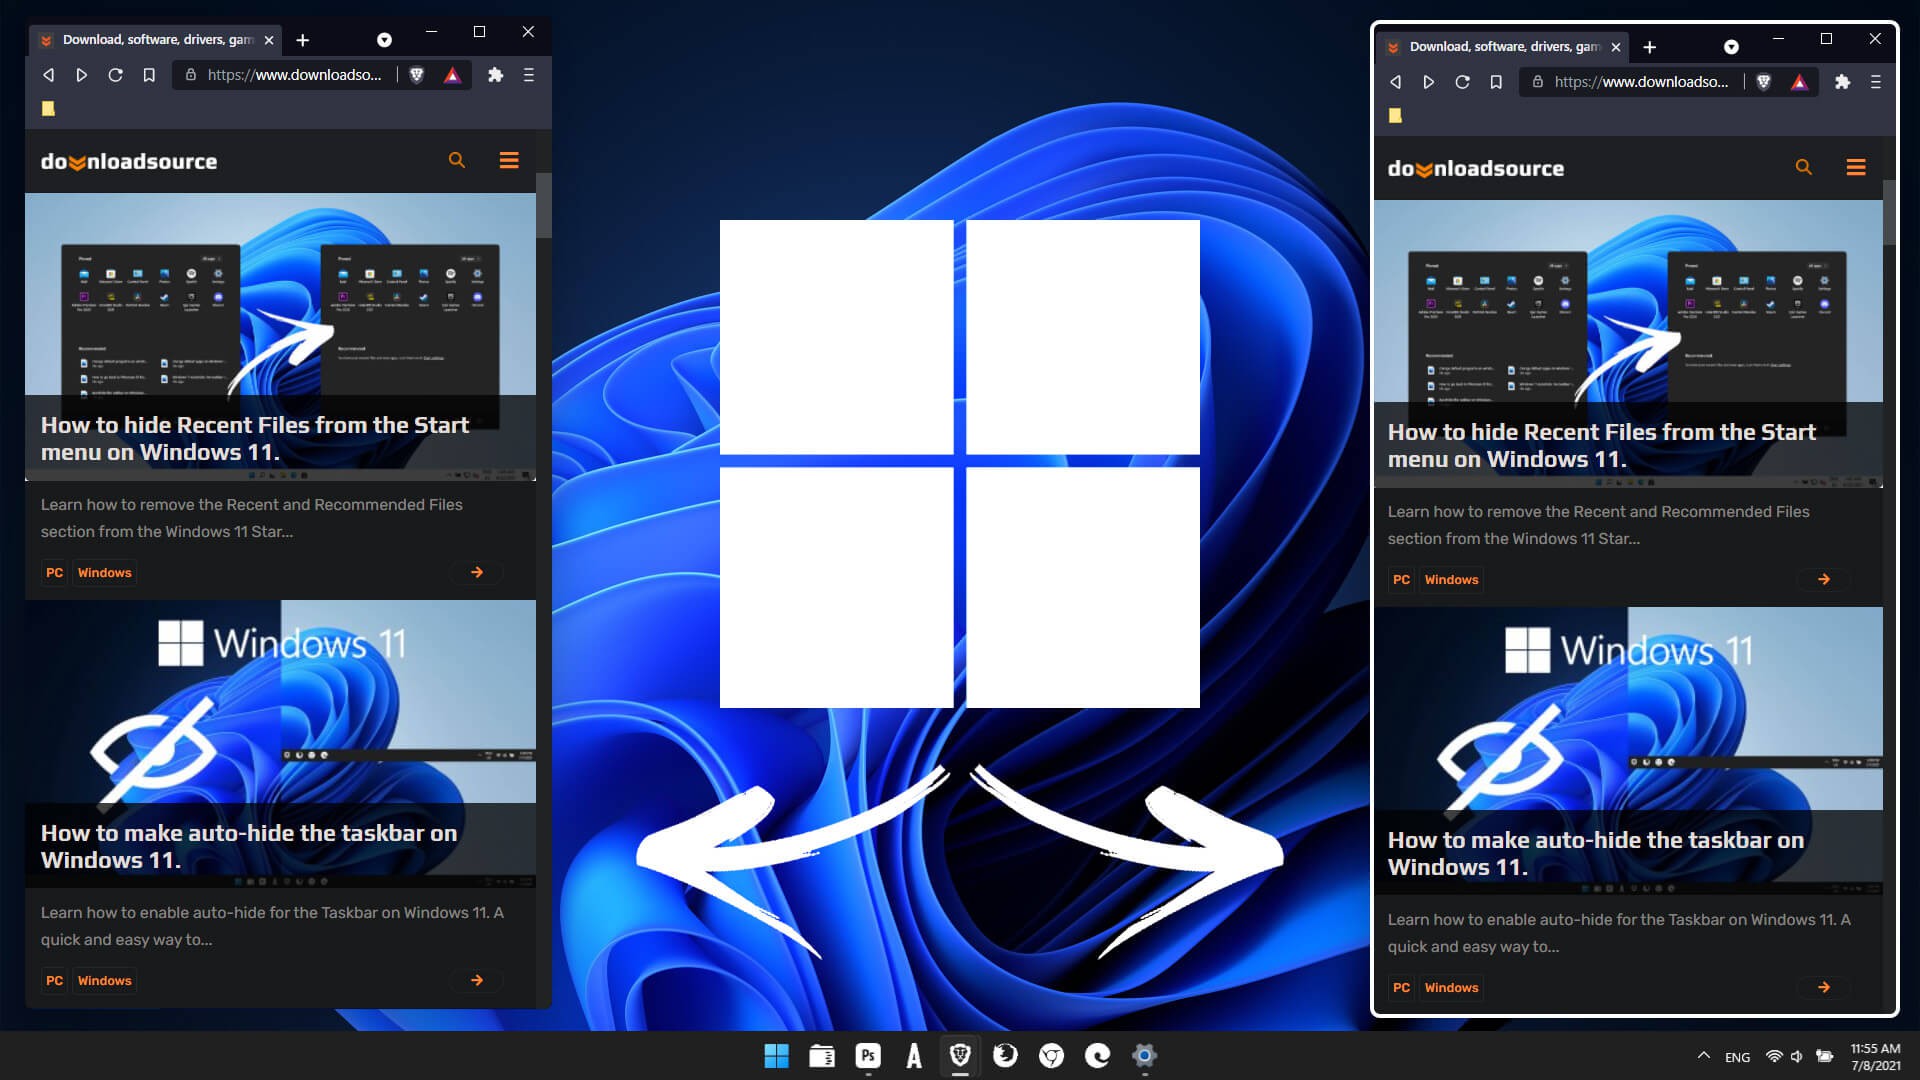Open Chrome from taskbar
The image size is (1920, 1080).
tap(1051, 1055)
